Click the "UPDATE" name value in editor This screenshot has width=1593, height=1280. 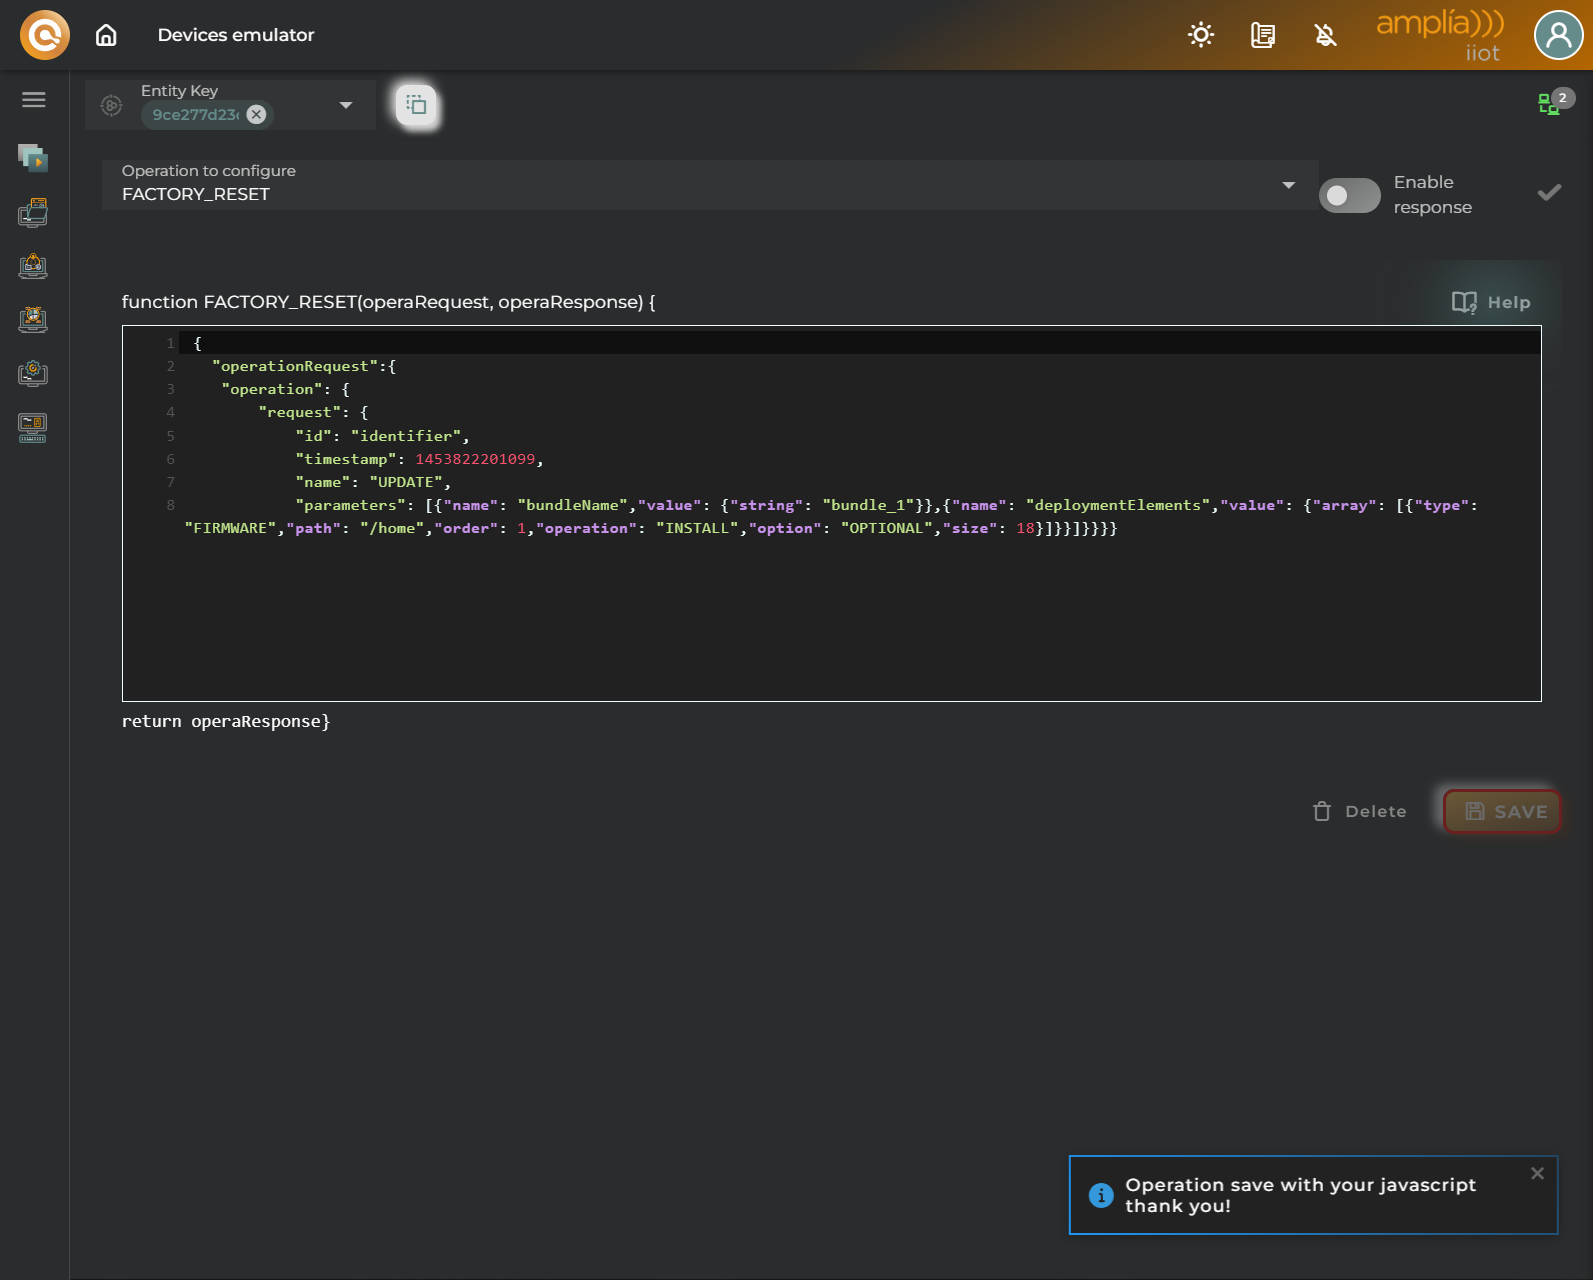406,482
